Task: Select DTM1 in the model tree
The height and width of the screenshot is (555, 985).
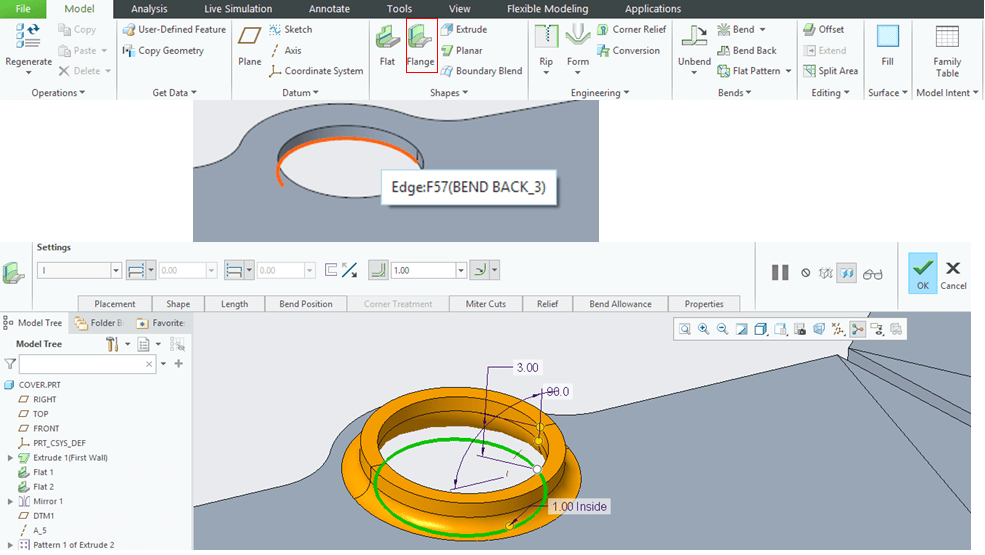Action: point(43,515)
